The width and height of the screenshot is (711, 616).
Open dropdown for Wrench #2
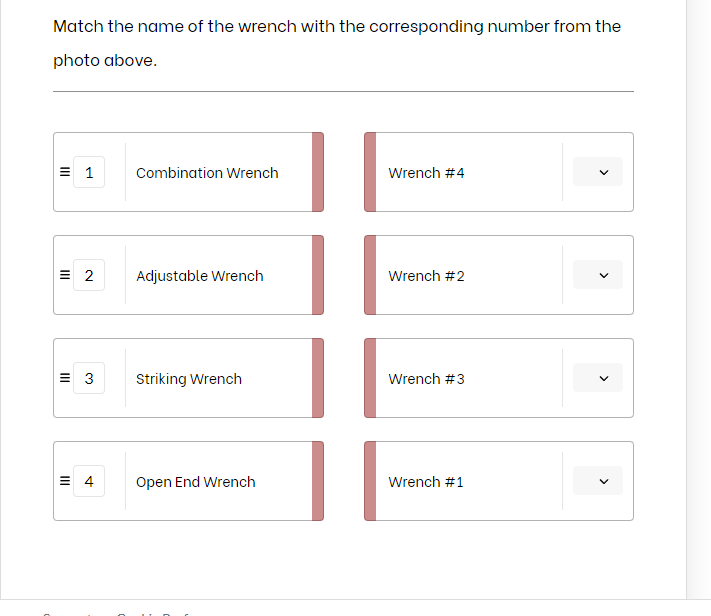click(598, 275)
